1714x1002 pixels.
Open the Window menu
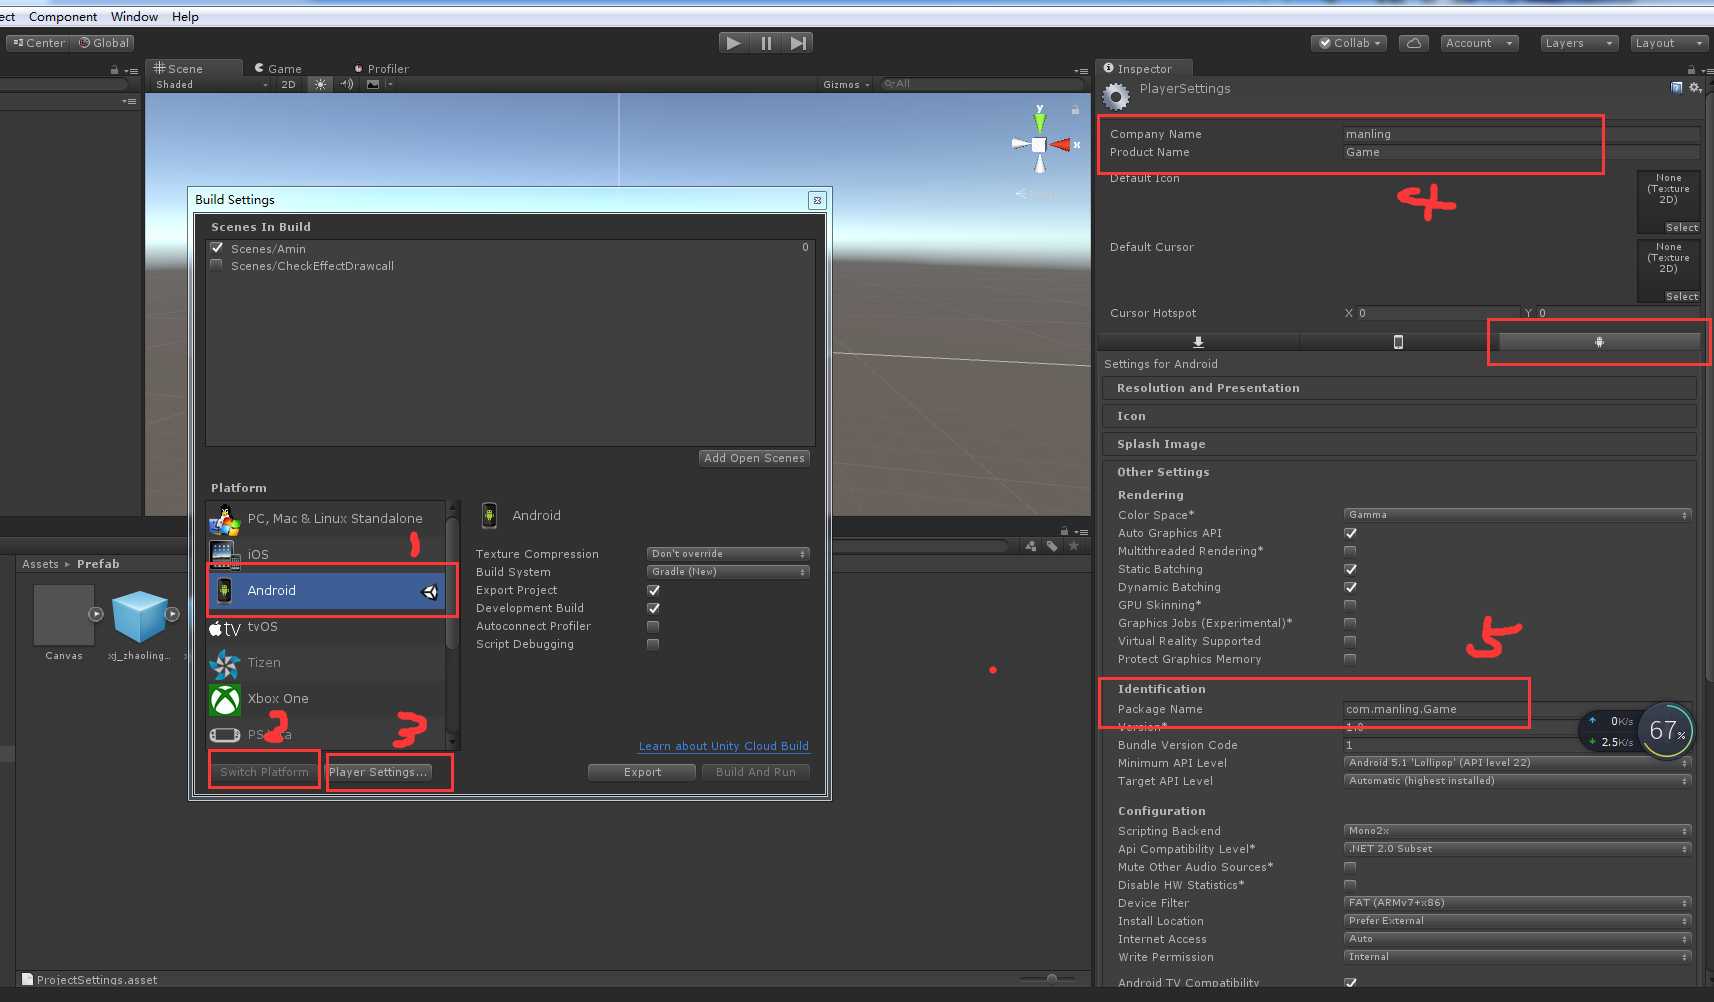point(134,17)
